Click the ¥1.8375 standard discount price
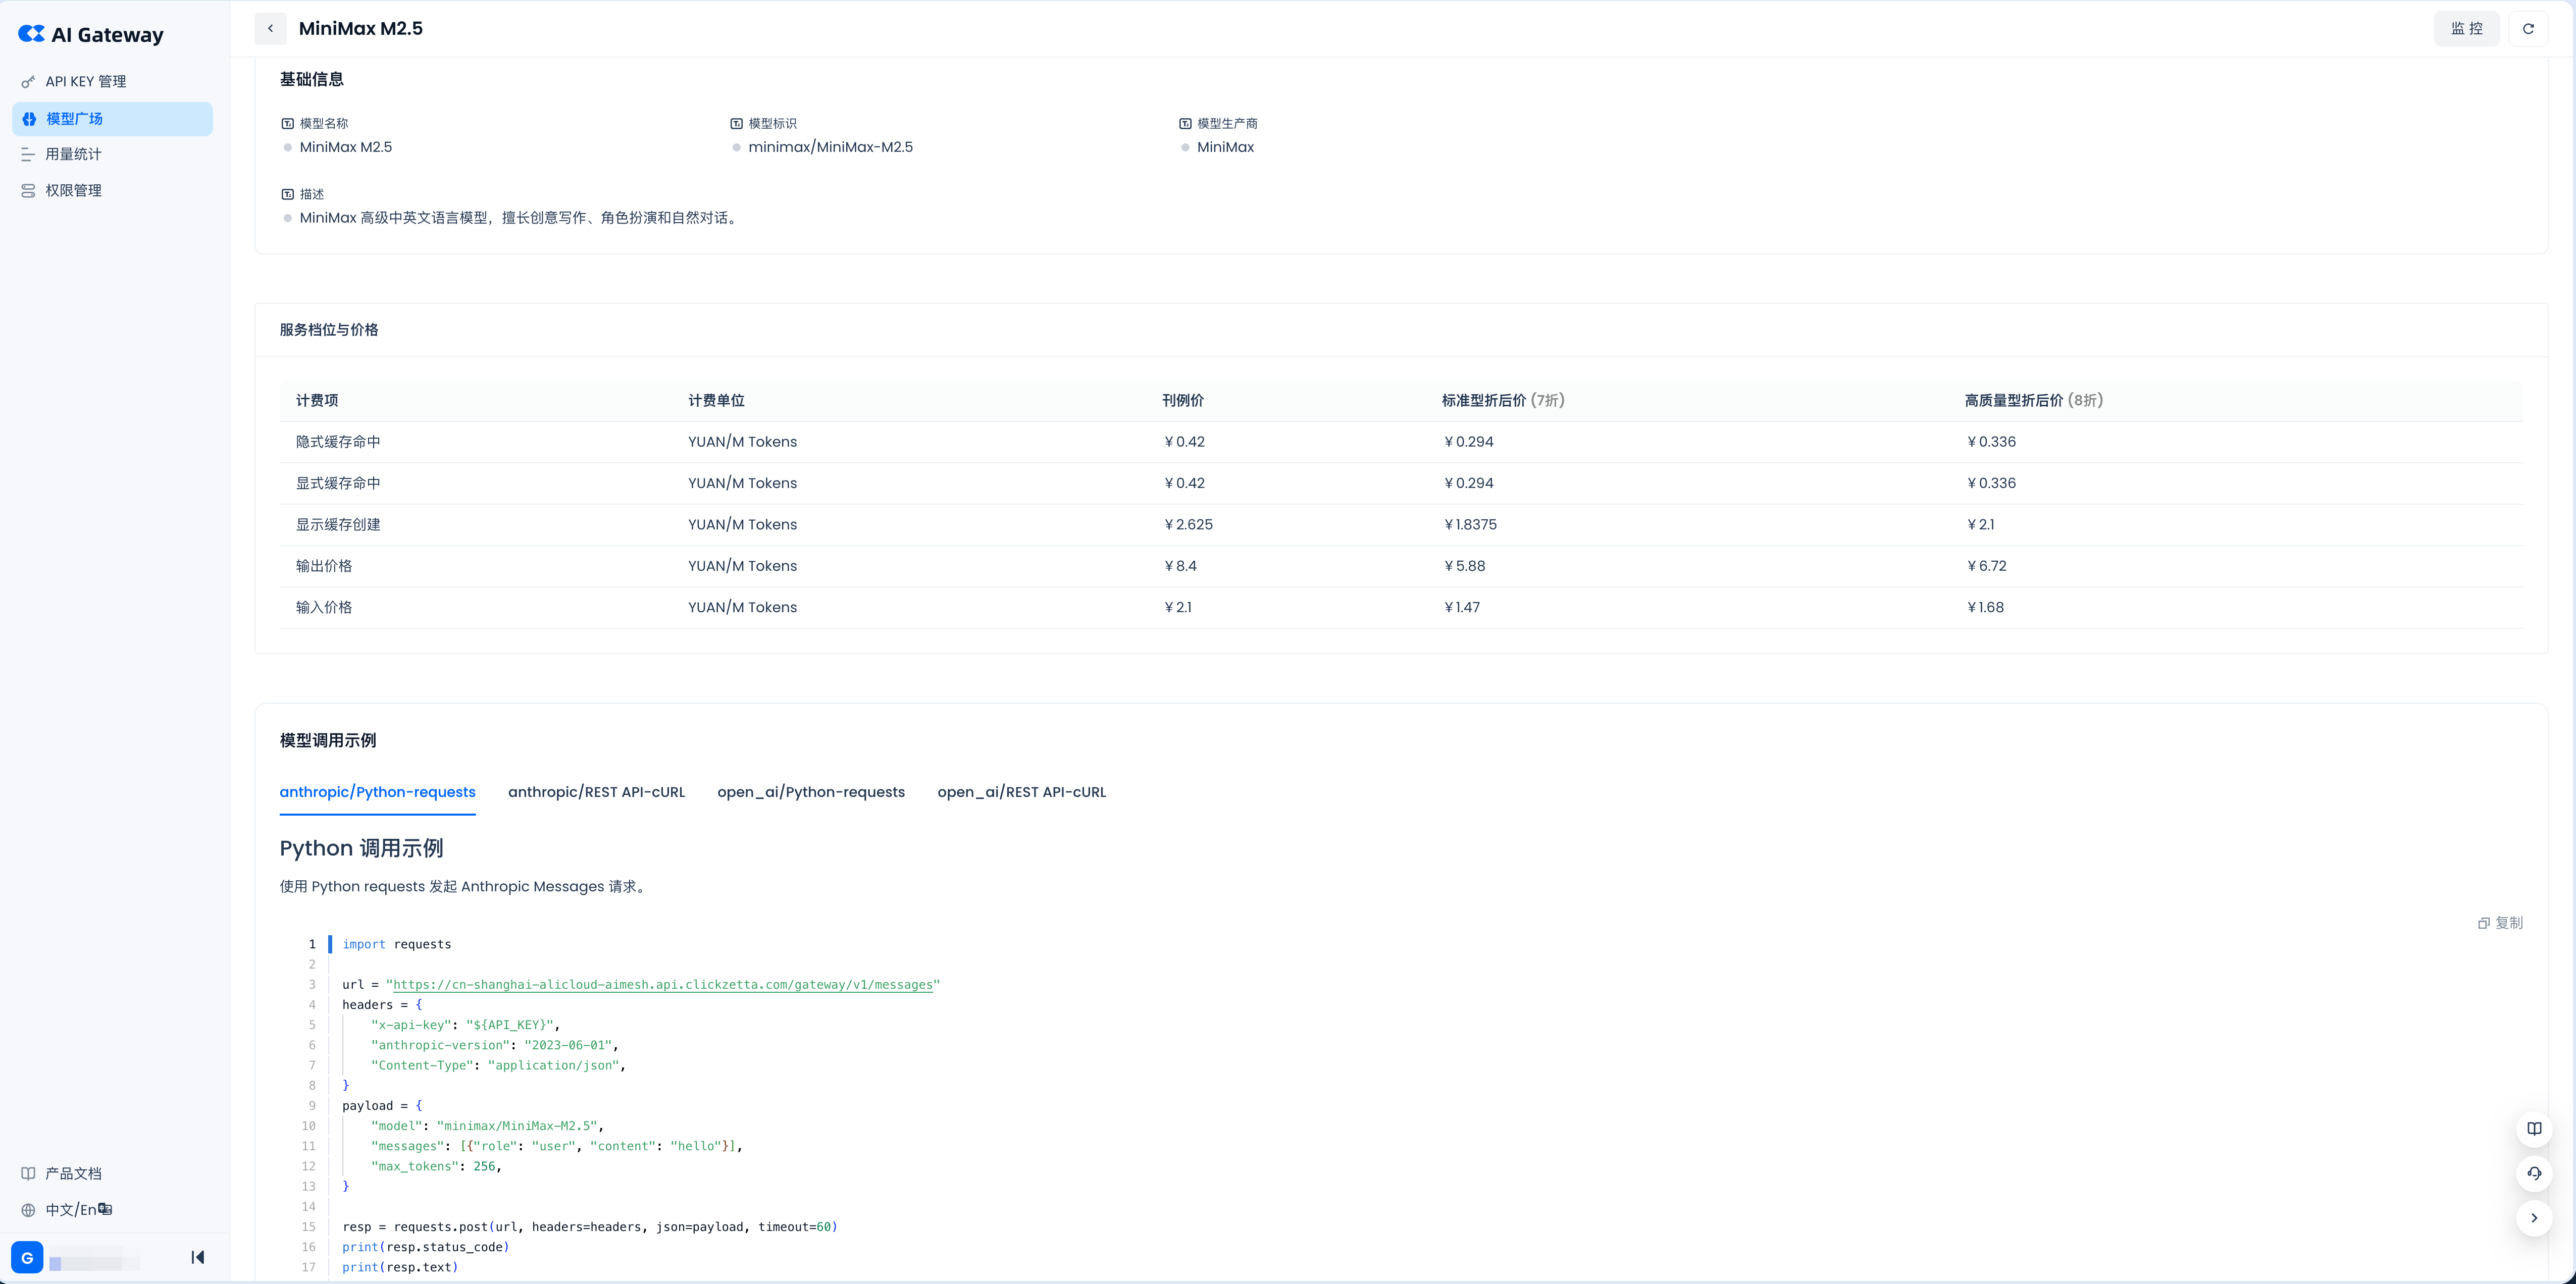Screen dimensions: 2576x1284 tap(1470, 525)
